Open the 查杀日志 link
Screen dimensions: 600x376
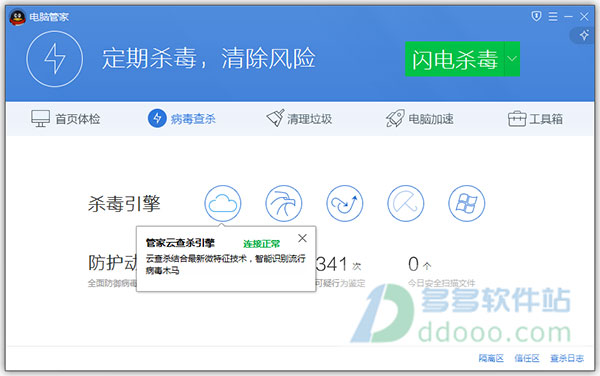point(567,358)
